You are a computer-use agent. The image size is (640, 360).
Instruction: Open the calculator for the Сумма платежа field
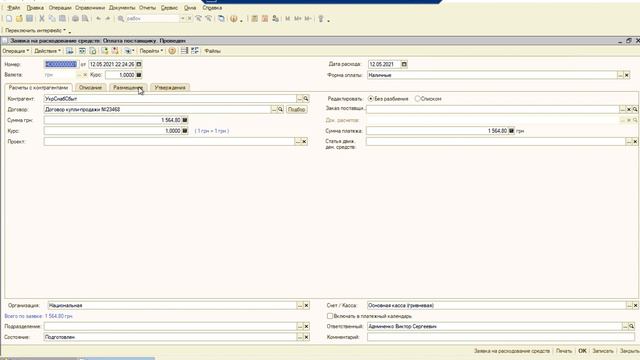(511, 131)
